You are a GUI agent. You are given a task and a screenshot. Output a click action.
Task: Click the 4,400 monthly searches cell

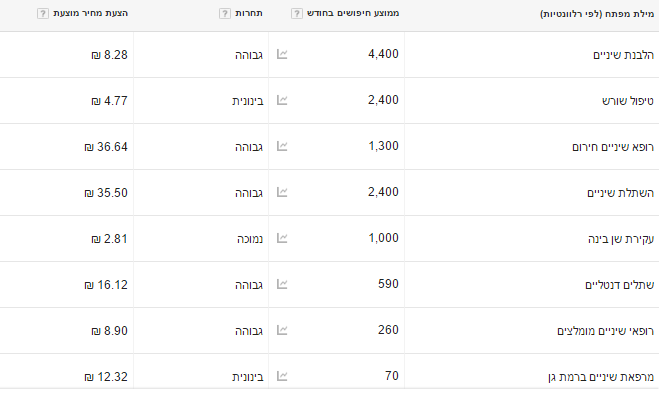(x=383, y=54)
